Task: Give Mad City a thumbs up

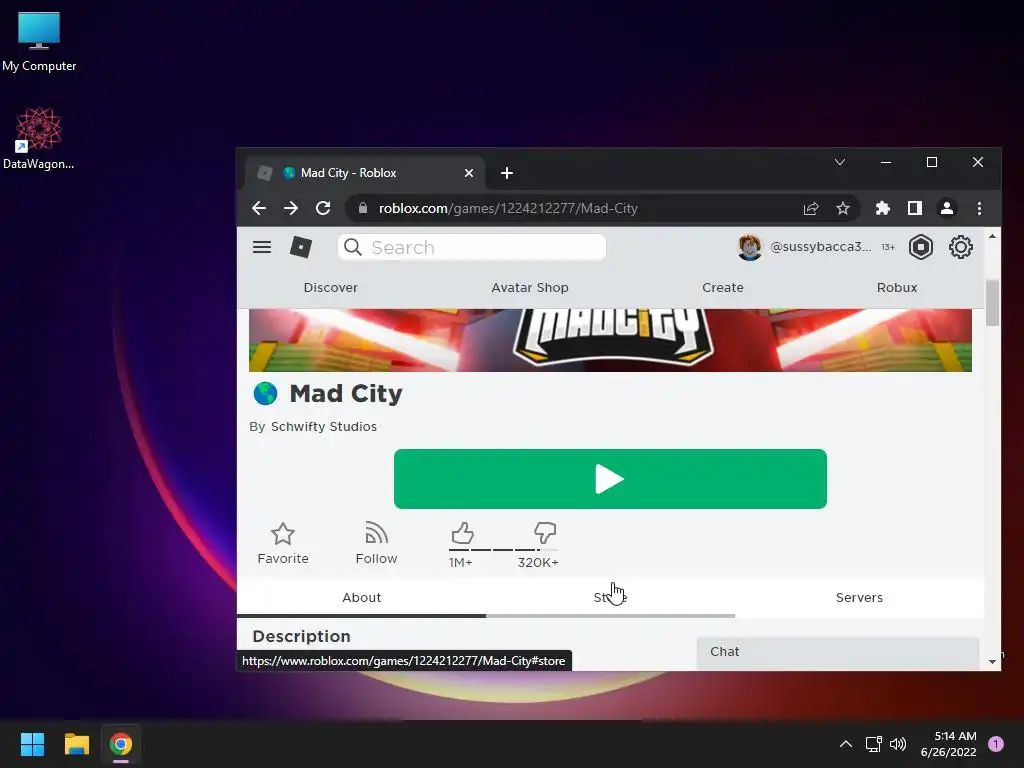Action: [x=462, y=533]
